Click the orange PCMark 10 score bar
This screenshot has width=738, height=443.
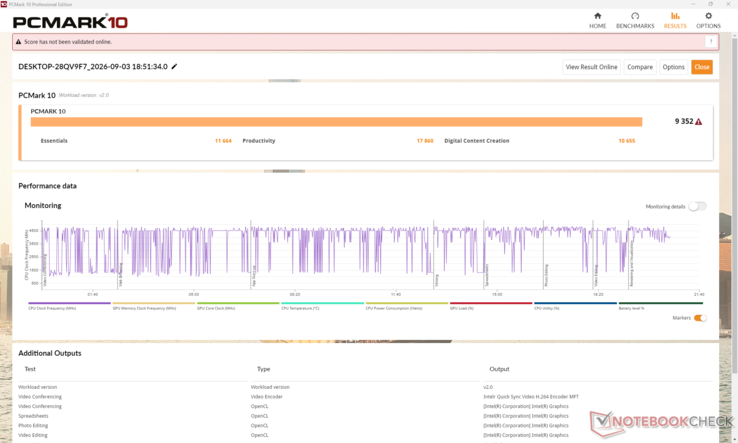[x=336, y=122]
